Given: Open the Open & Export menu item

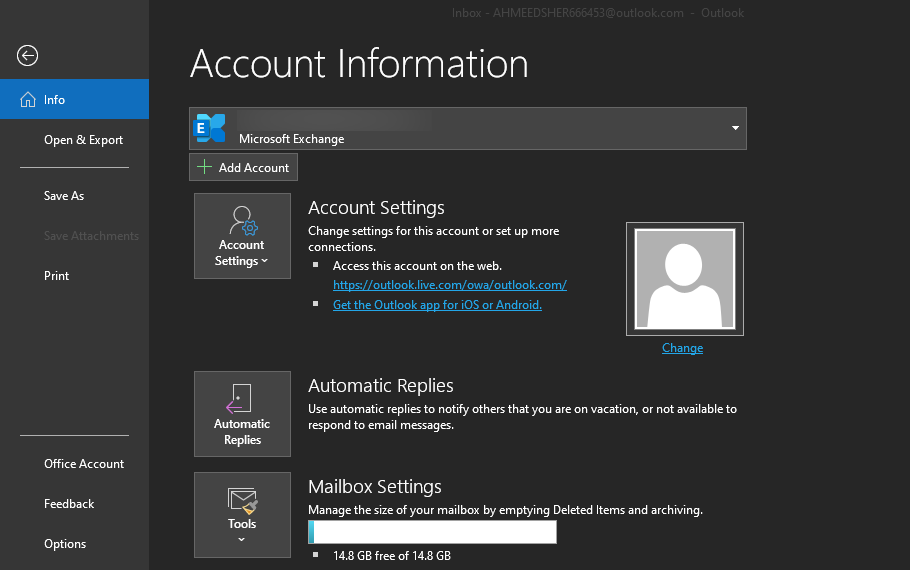Looking at the screenshot, I should tap(84, 140).
